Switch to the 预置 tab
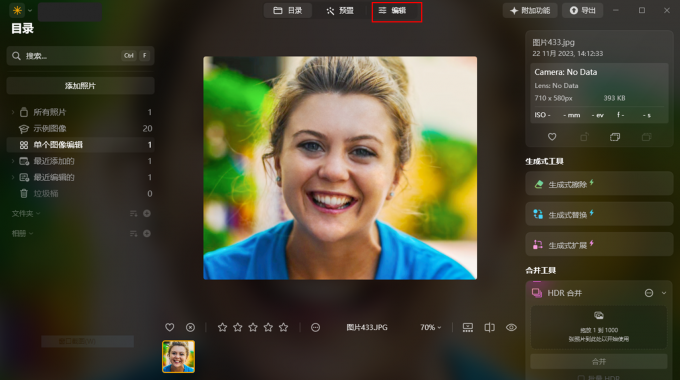Screen dimensions: 680x380 point(340,10)
